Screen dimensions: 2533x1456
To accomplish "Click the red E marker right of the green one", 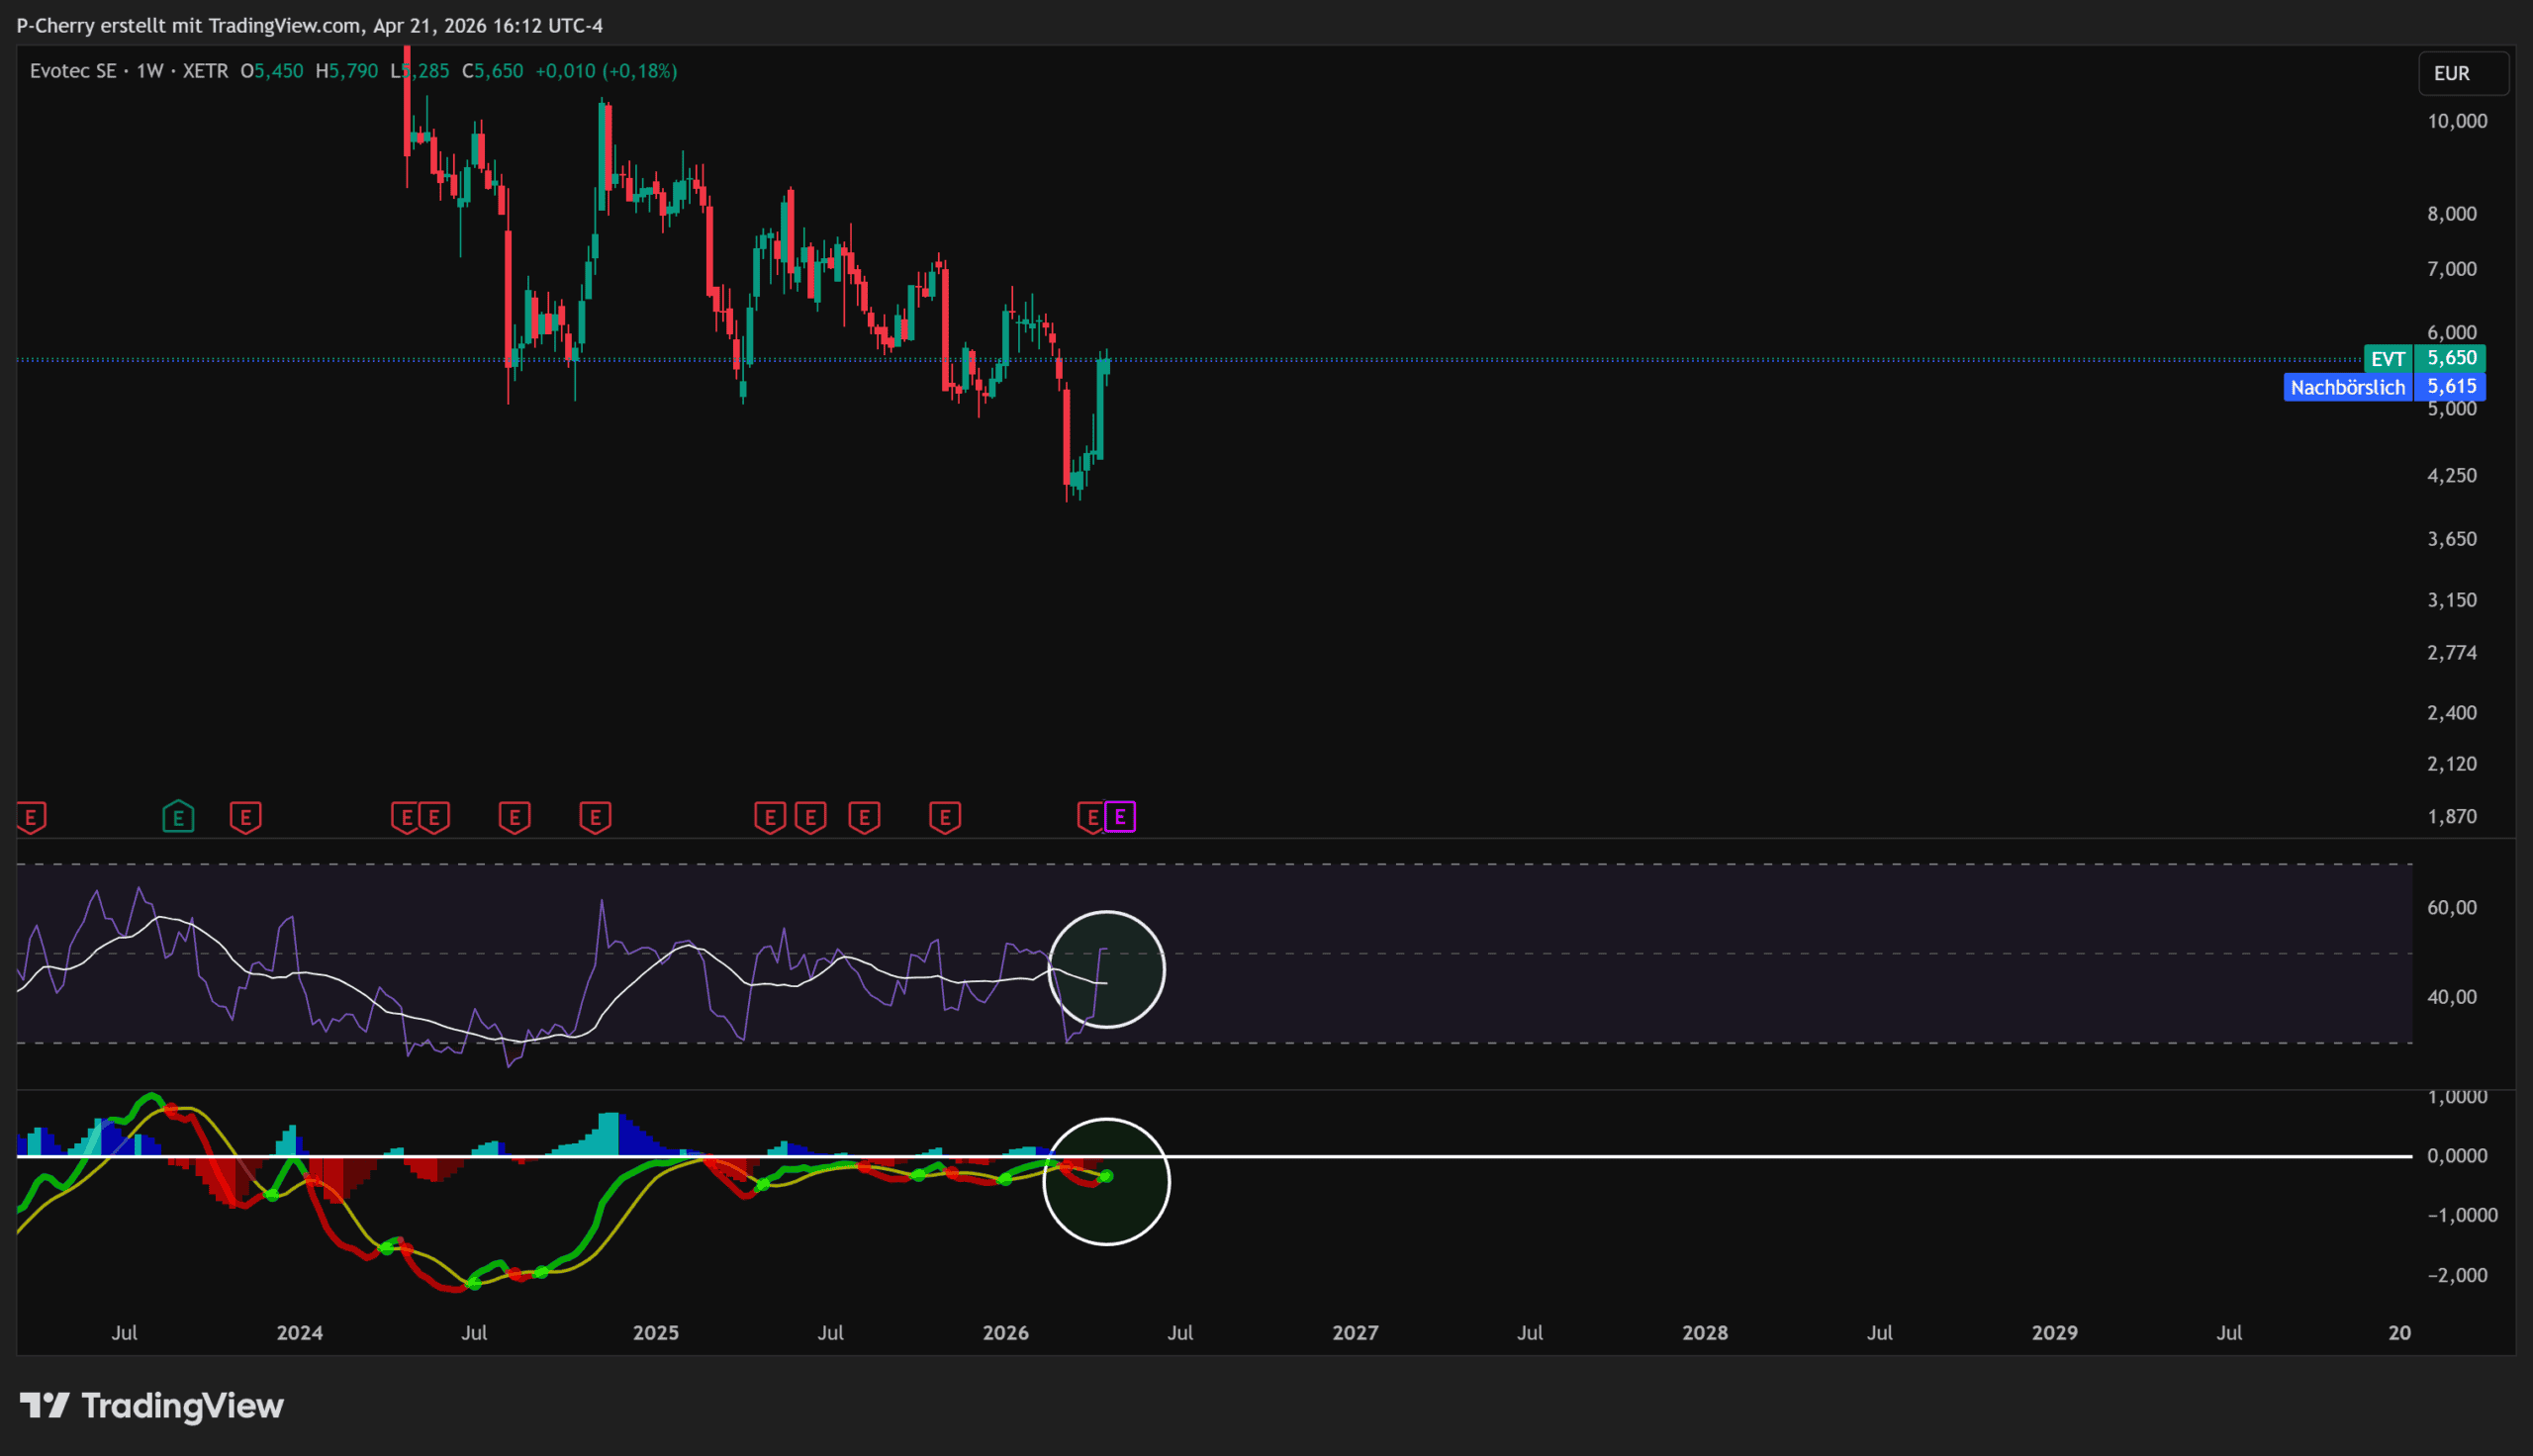I will (x=245, y=817).
